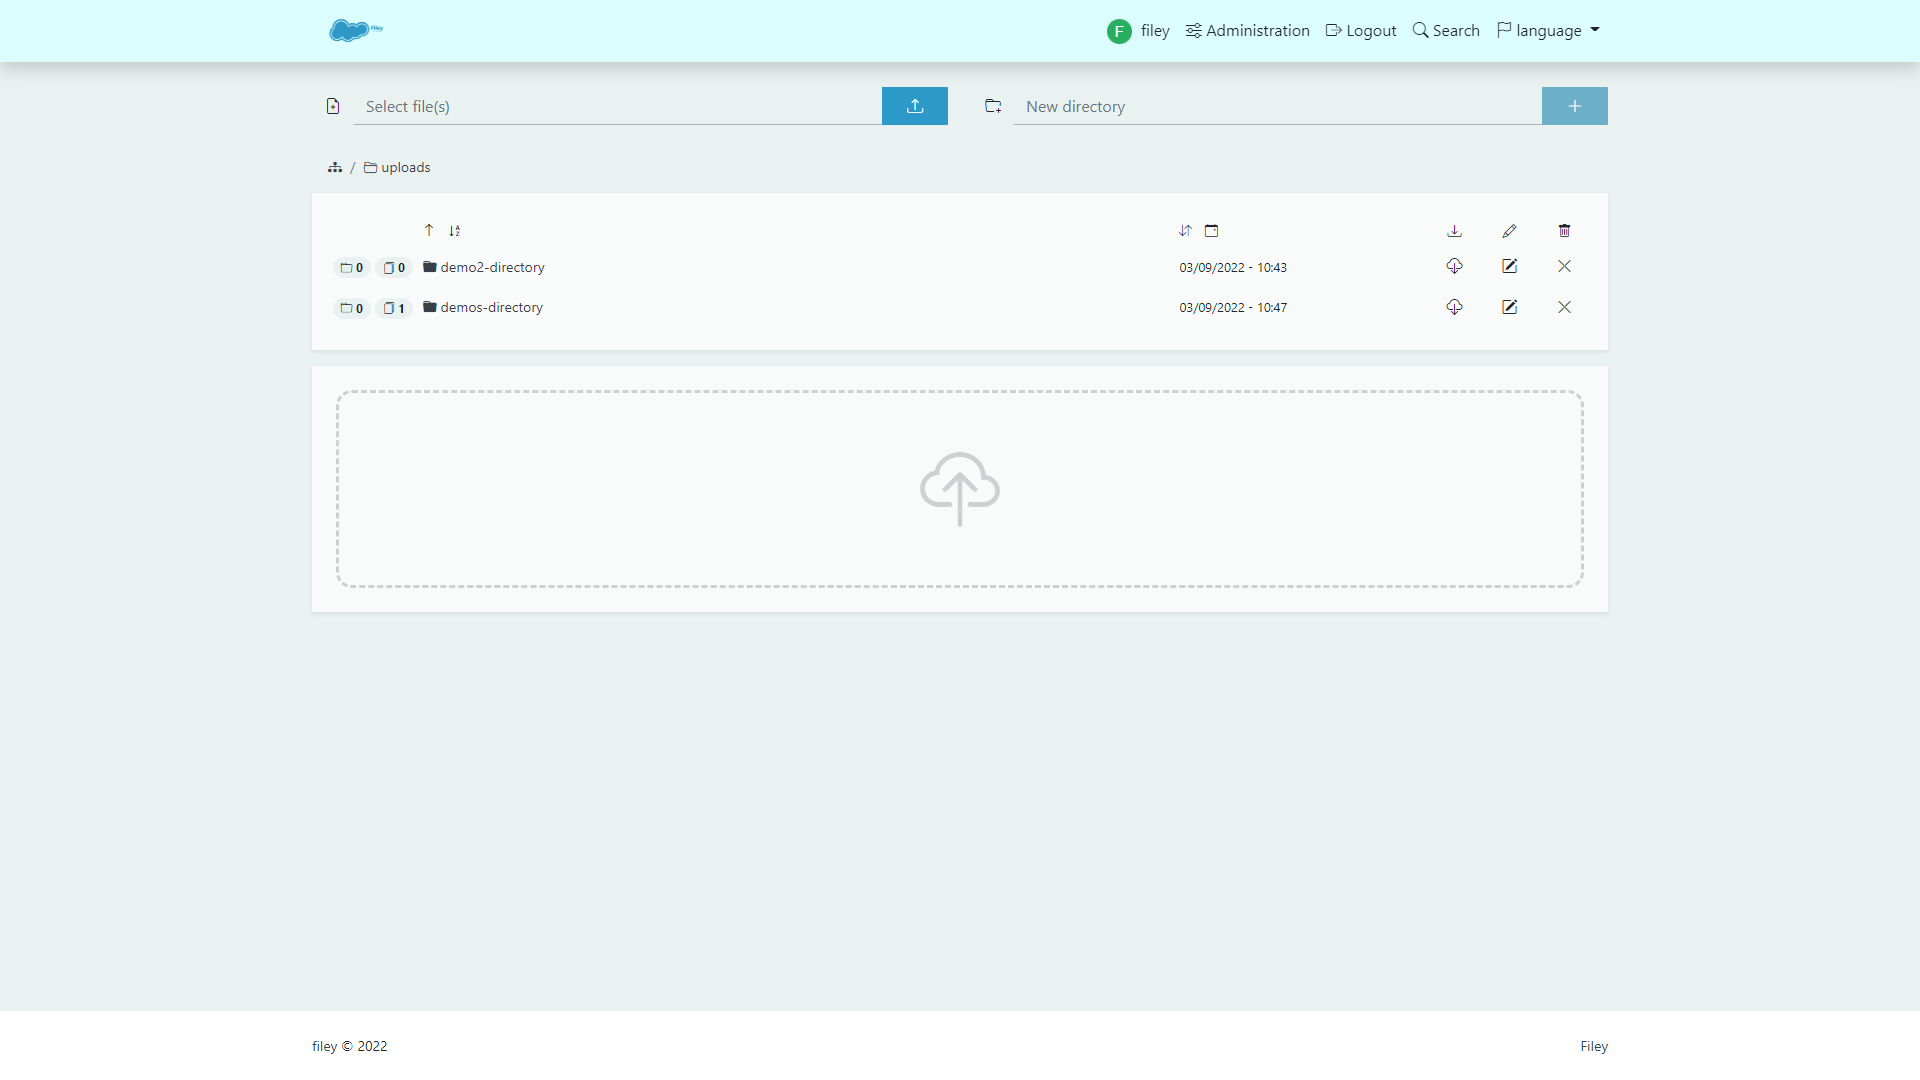The height and width of the screenshot is (1080, 1920).
Task: Expand the language dropdown
Action: pyautogui.click(x=1548, y=30)
